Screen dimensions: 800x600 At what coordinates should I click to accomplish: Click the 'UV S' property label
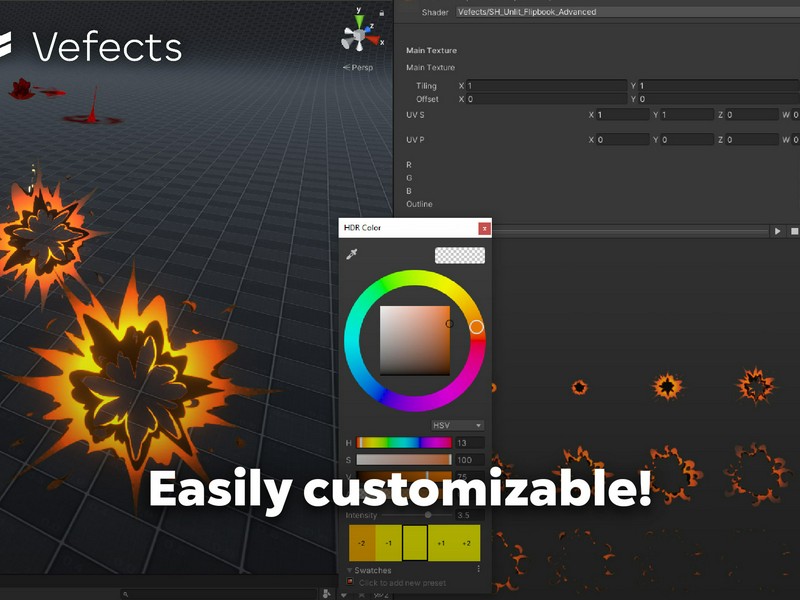[415, 115]
